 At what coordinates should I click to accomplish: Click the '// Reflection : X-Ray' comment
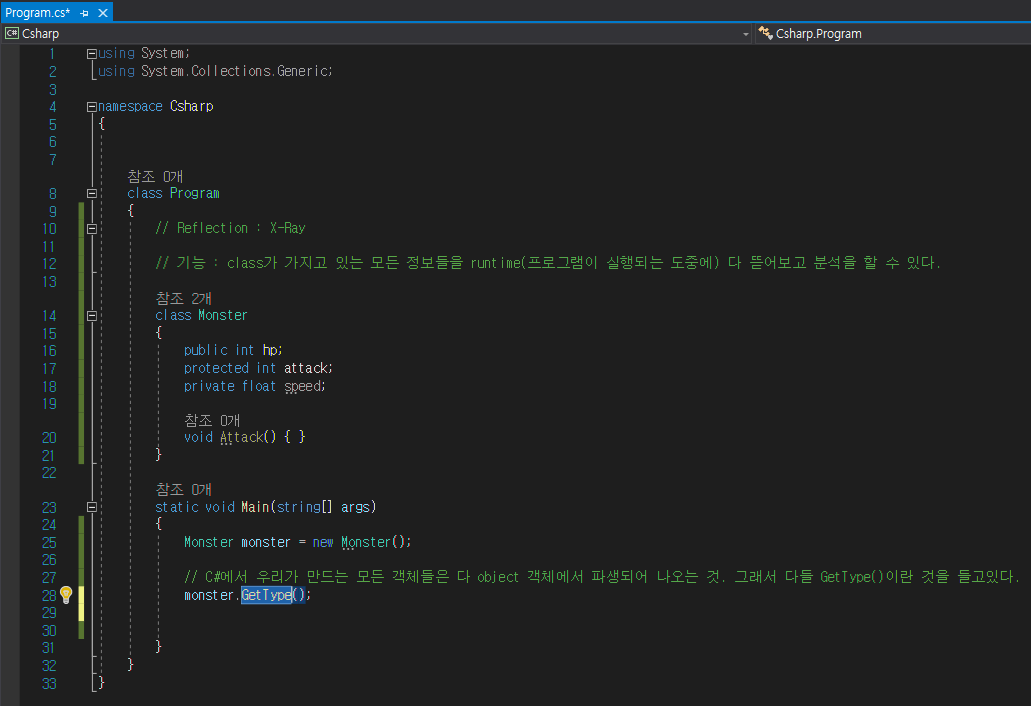[x=230, y=228]
